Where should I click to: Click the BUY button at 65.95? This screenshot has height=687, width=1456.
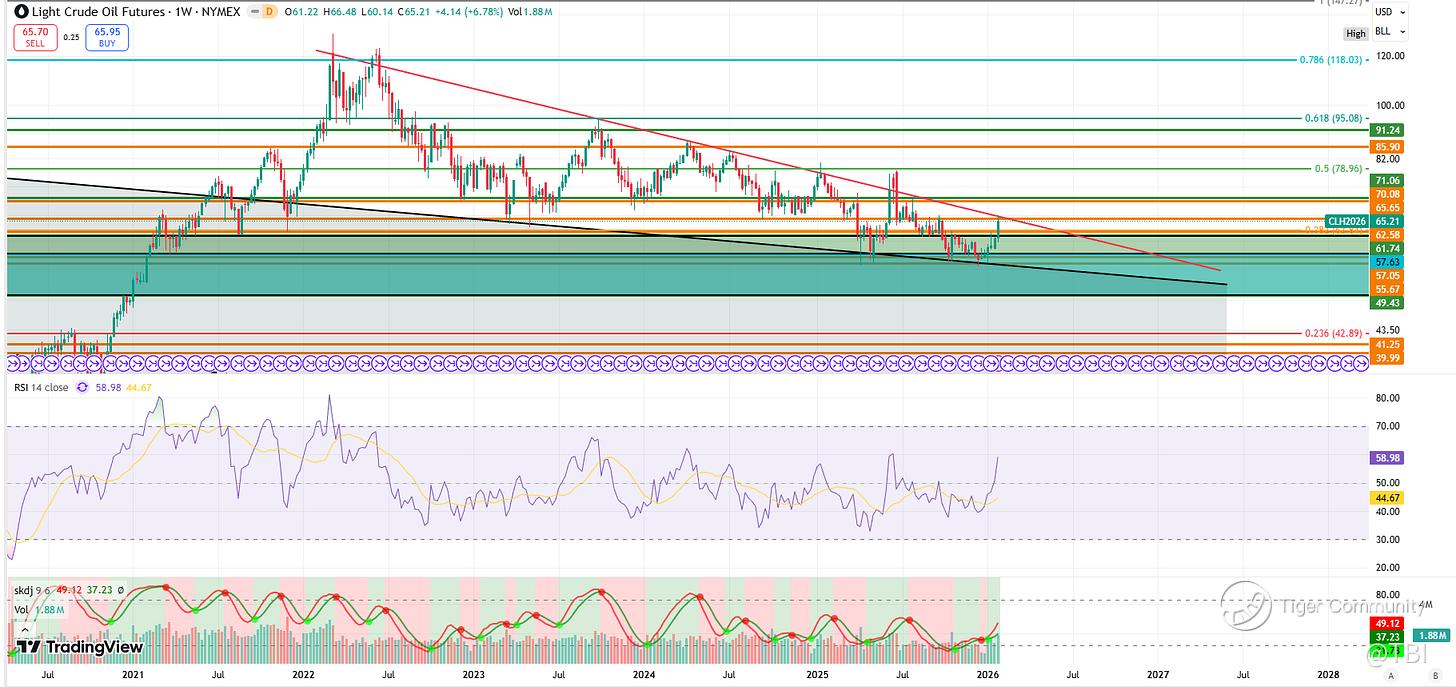click(109, 38)
